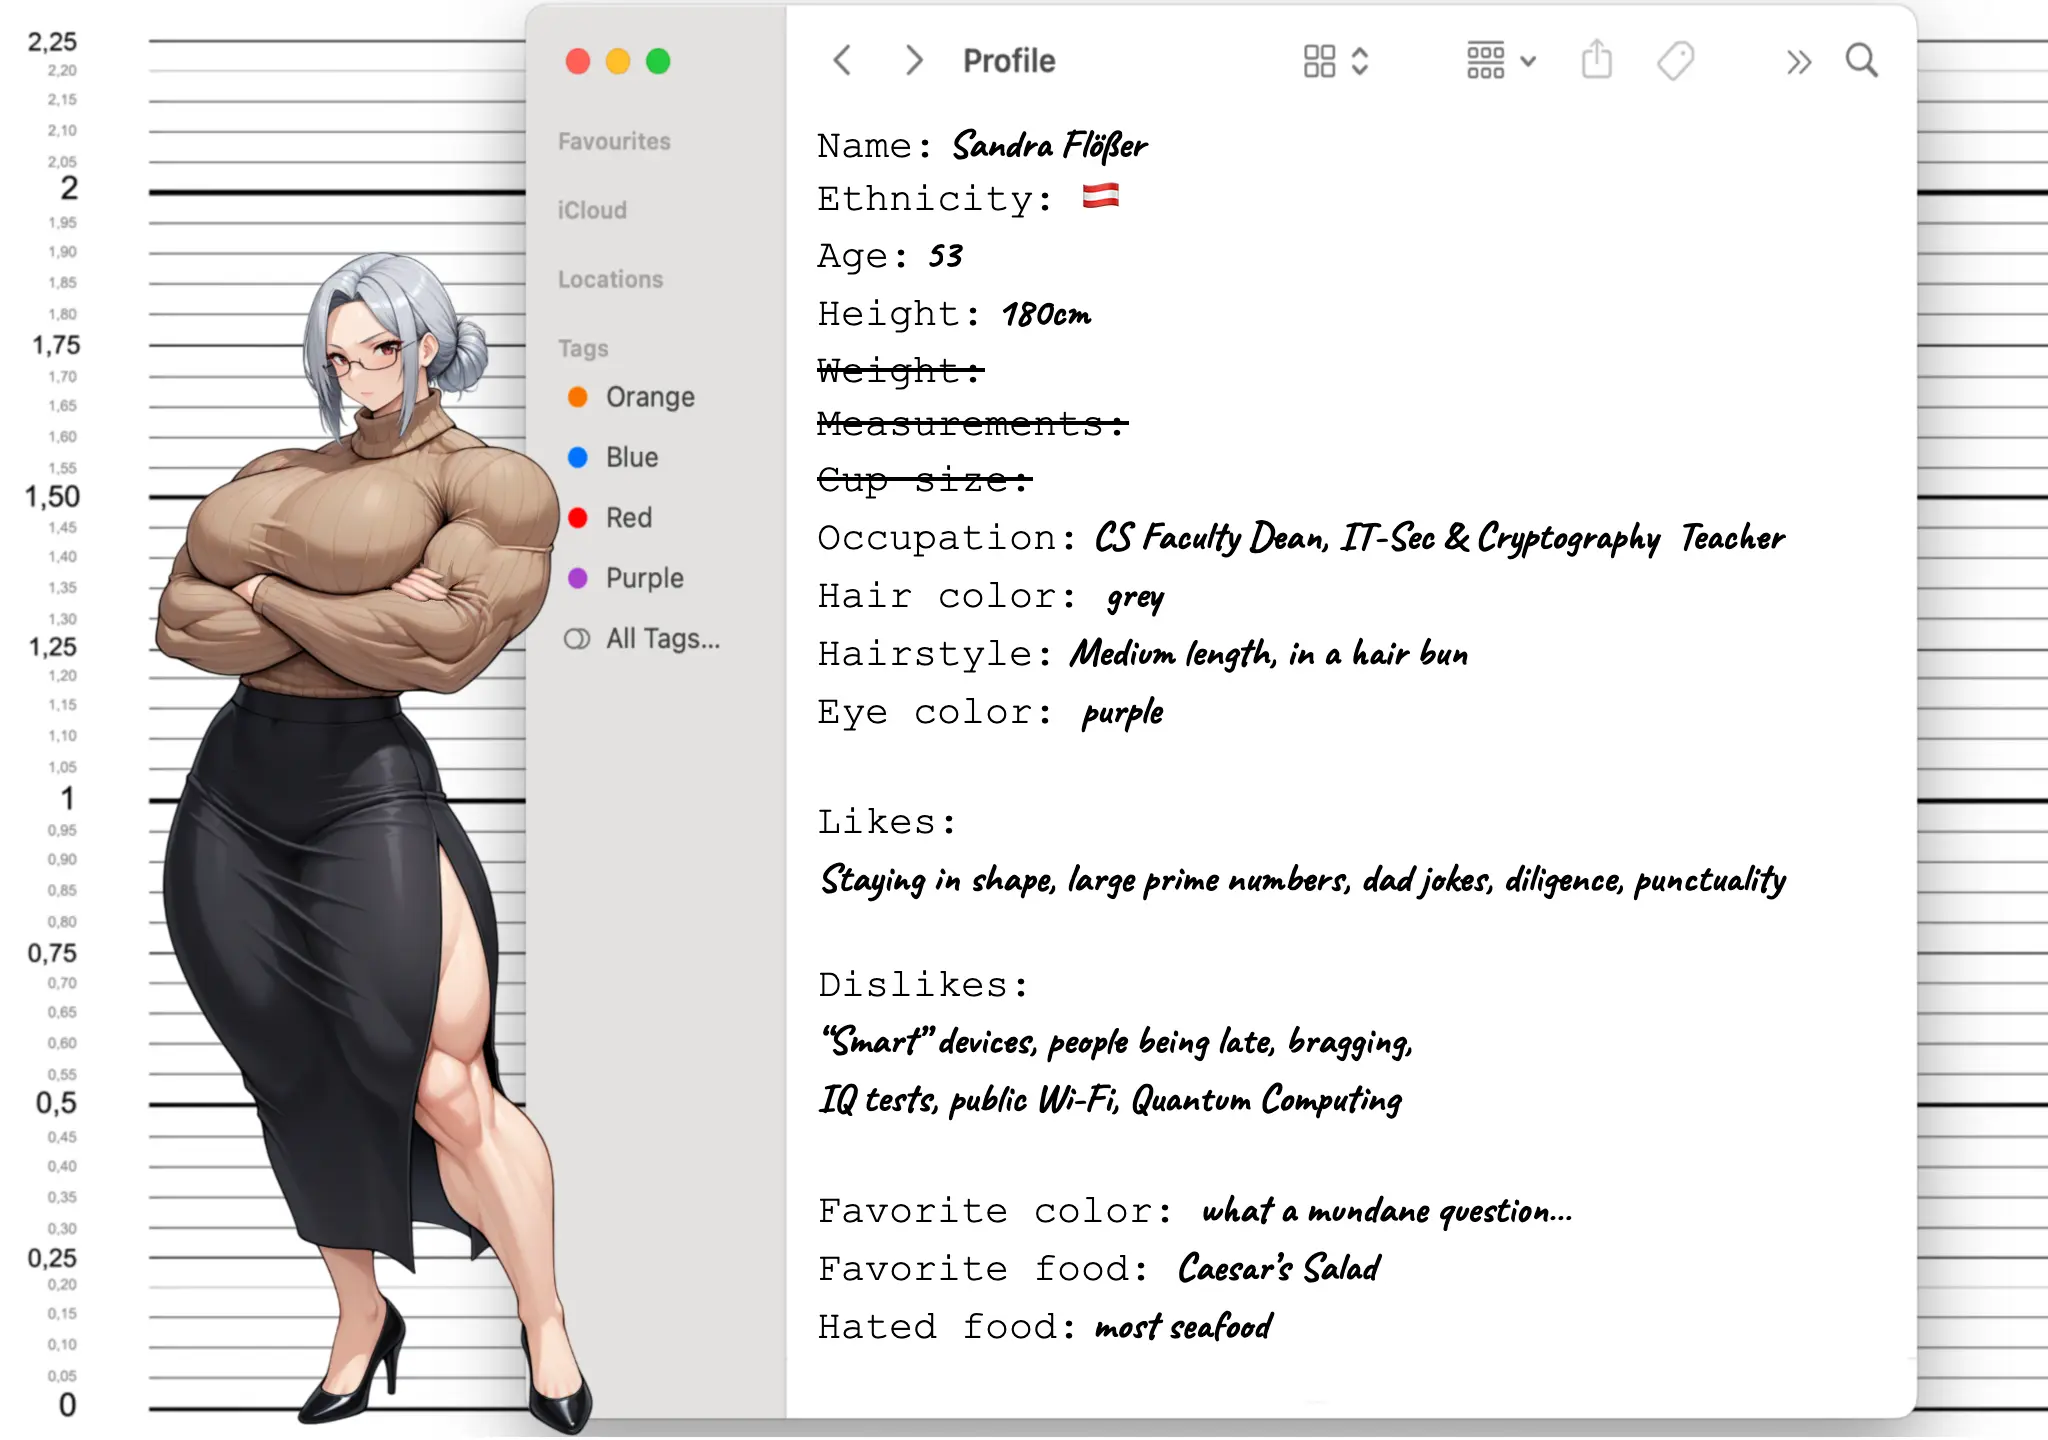This screenshot has width=2048, height=1440.
Task: Open the Search magnifier icon
Action: point(1861,61)
